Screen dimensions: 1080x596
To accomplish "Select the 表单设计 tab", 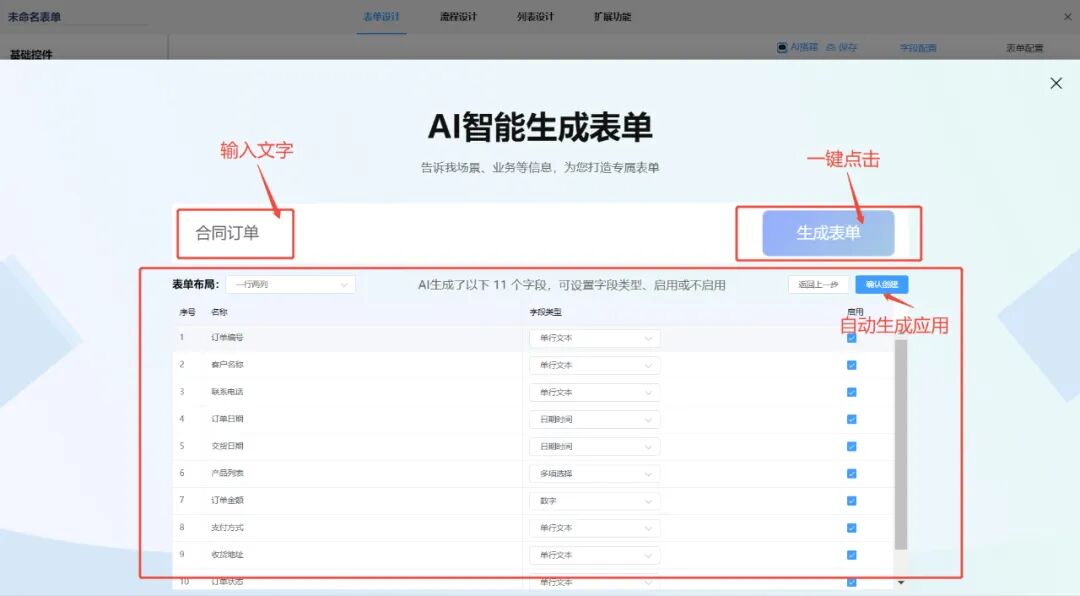I will pos(382,16).
